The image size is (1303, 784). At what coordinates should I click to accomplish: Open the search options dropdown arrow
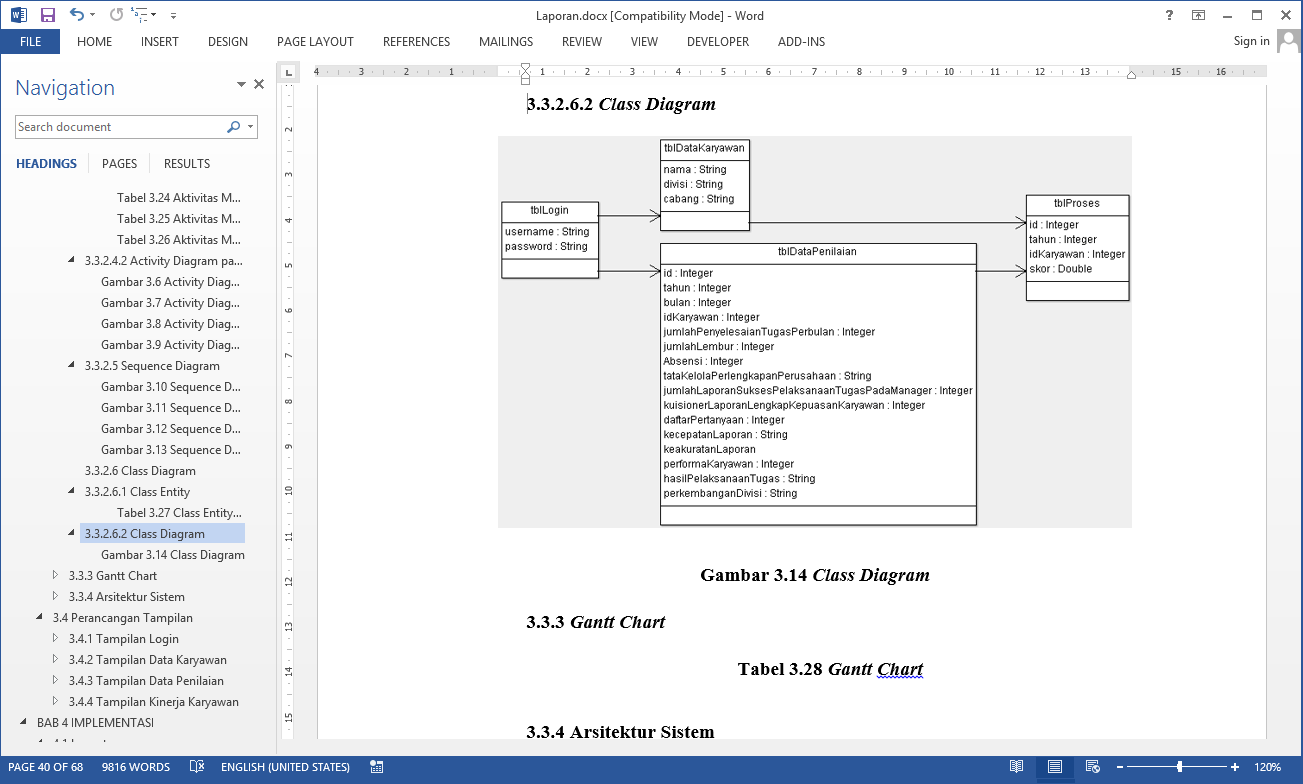coord(250,127)
